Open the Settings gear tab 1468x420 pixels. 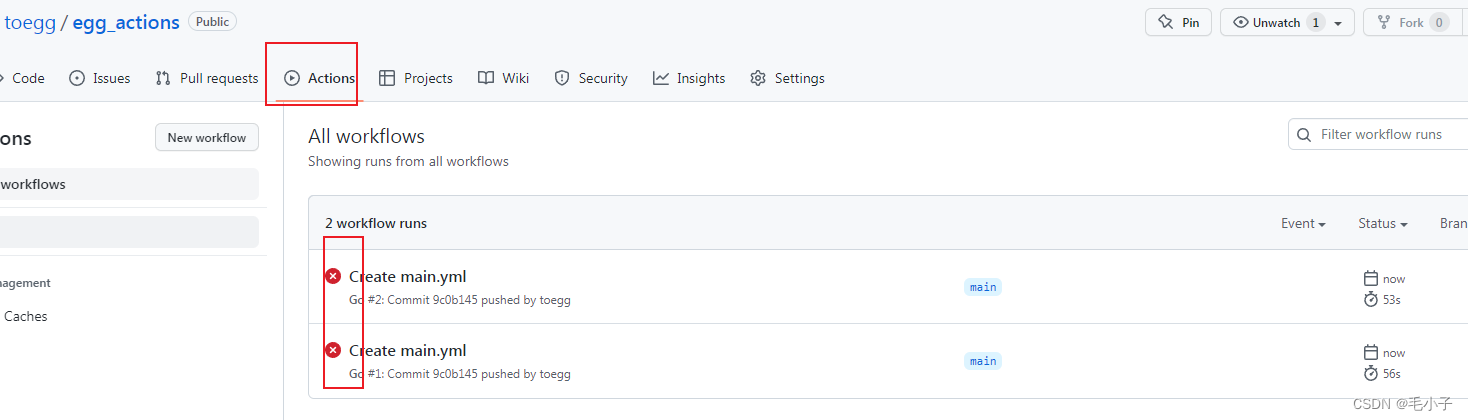[787, 78]
